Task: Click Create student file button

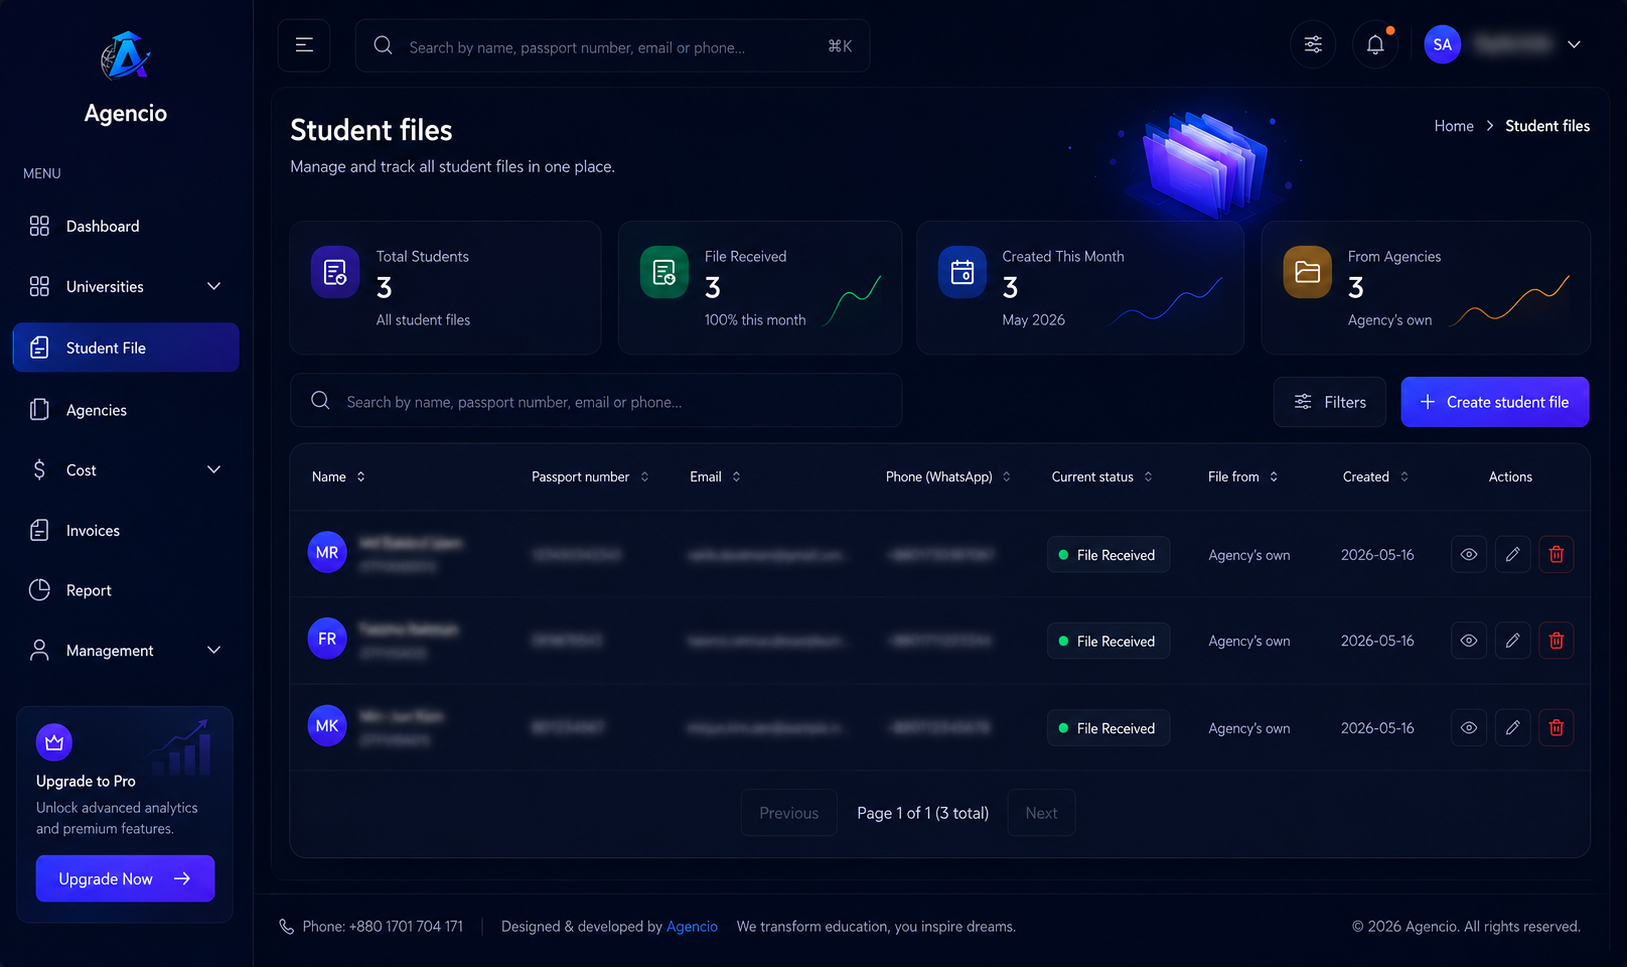Action: tap(1495, 402)
